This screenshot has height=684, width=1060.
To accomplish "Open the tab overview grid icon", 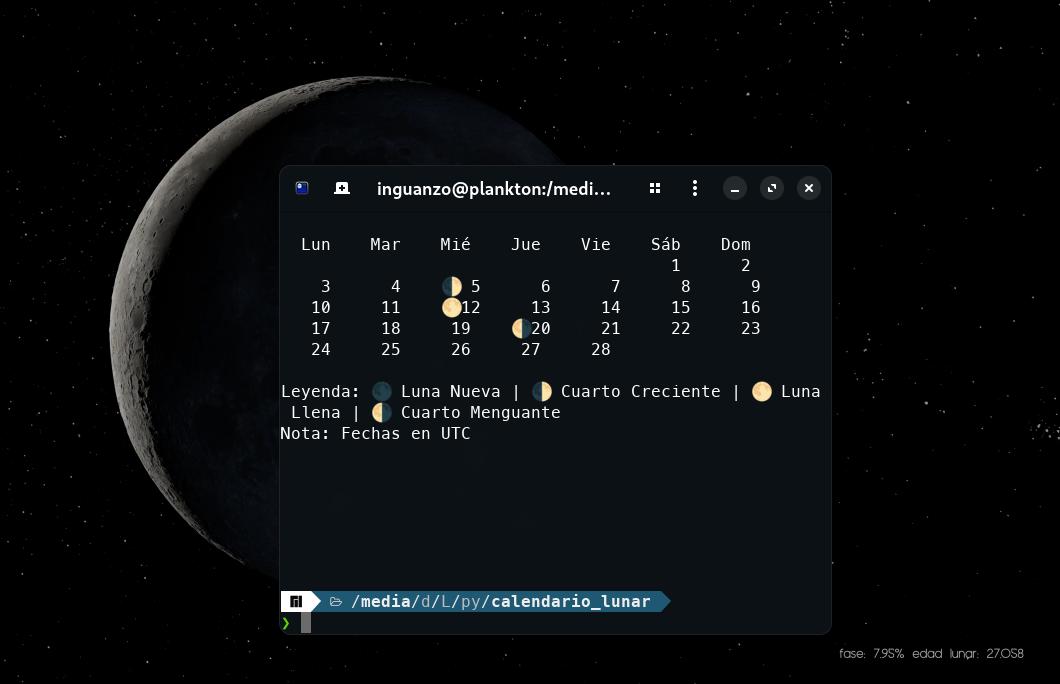I will click(x=655, y=188).
